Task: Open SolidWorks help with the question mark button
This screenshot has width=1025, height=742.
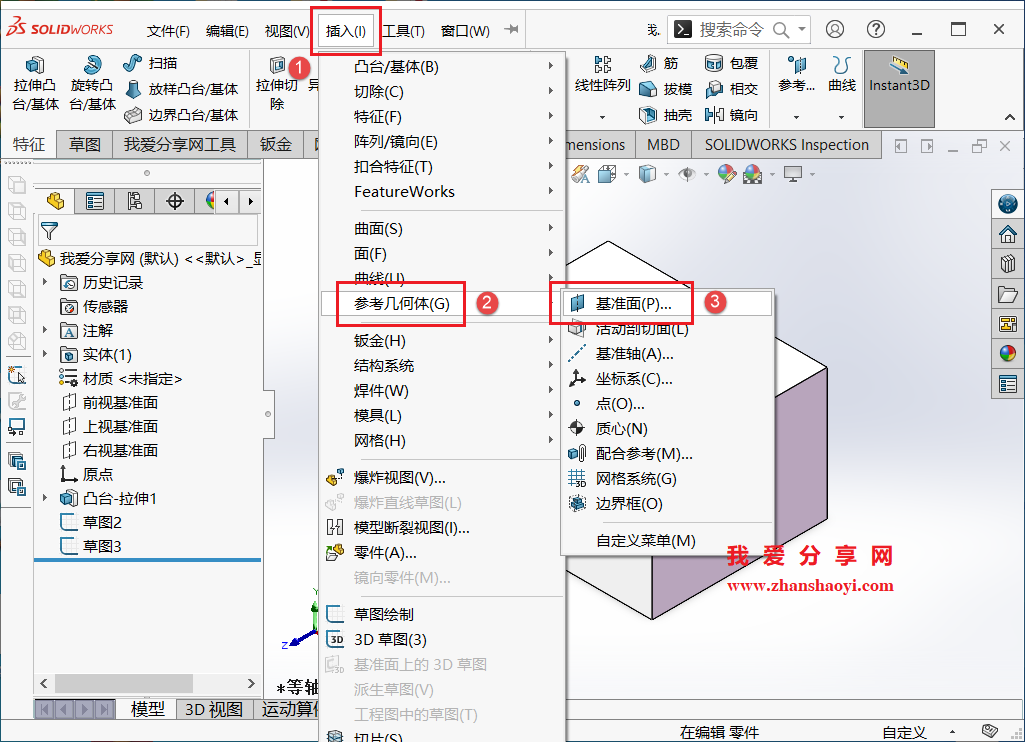Action: pyautogui.click(x=875, y=29)
